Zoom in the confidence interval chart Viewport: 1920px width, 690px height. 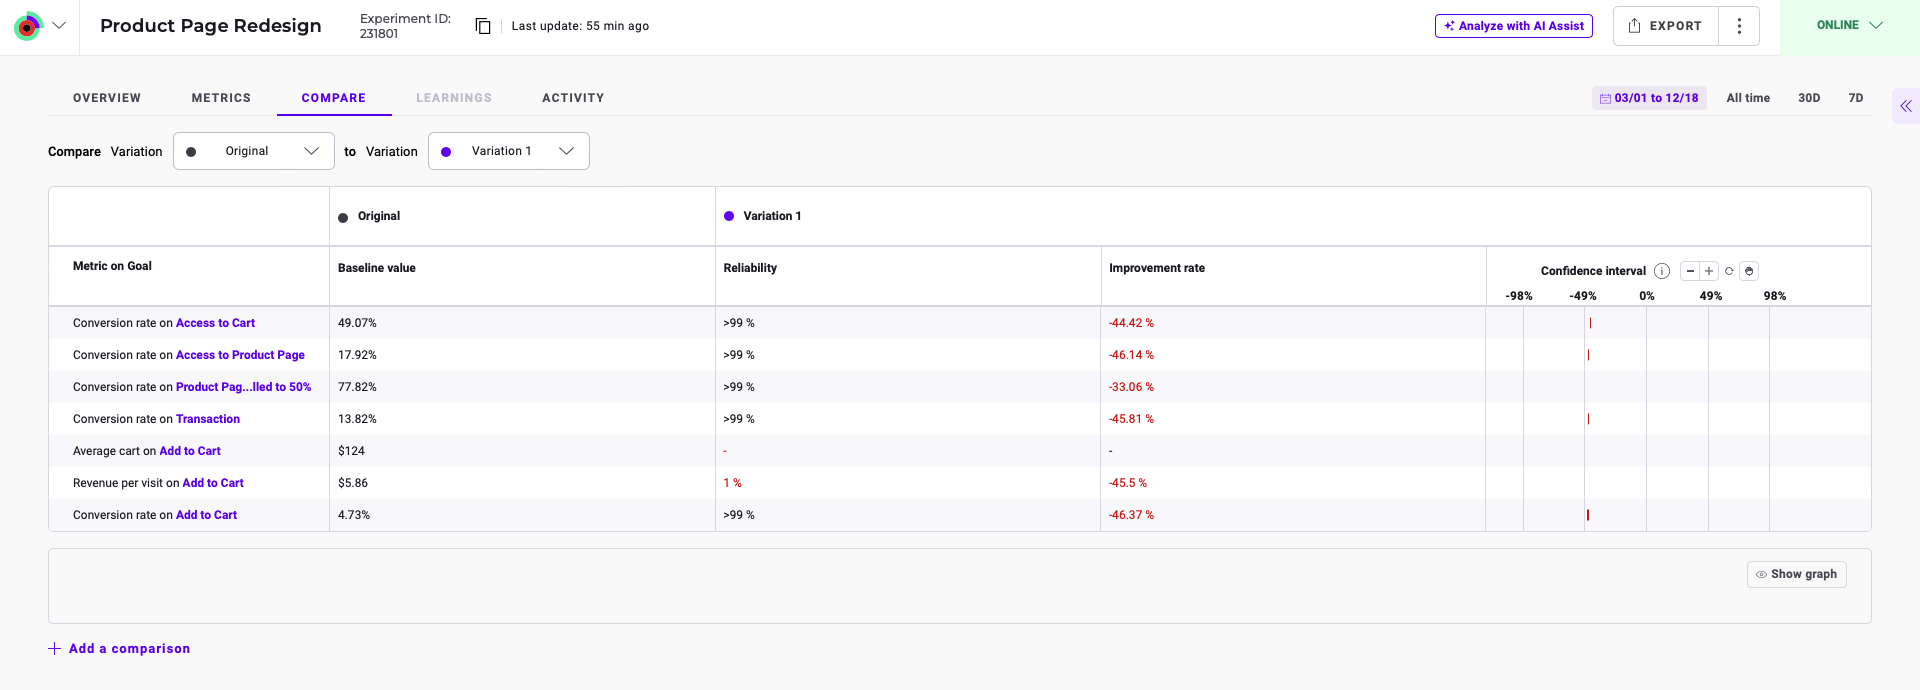[x=1709, y=271]
